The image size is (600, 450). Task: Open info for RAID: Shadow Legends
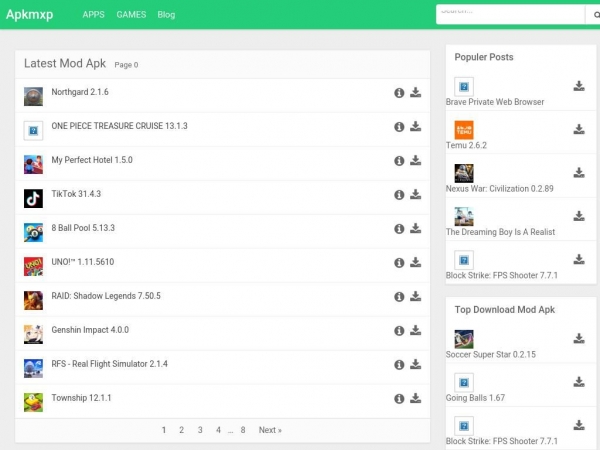399,297
